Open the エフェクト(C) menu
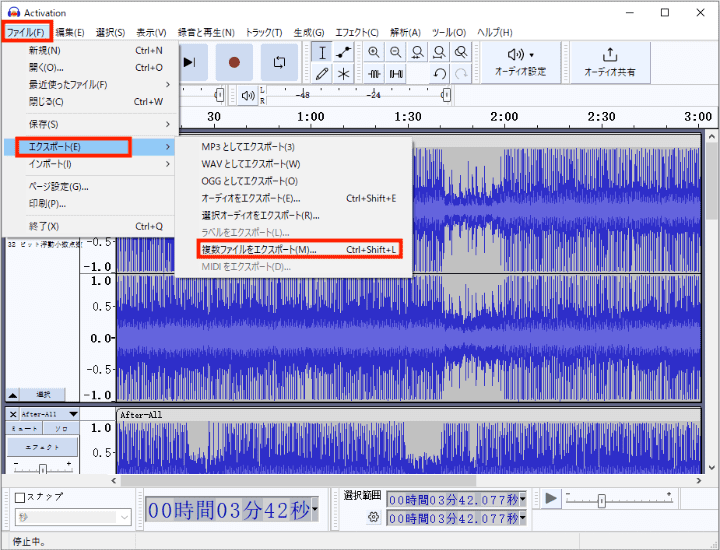This screenshot has width=720, height=550. [357, 33]
